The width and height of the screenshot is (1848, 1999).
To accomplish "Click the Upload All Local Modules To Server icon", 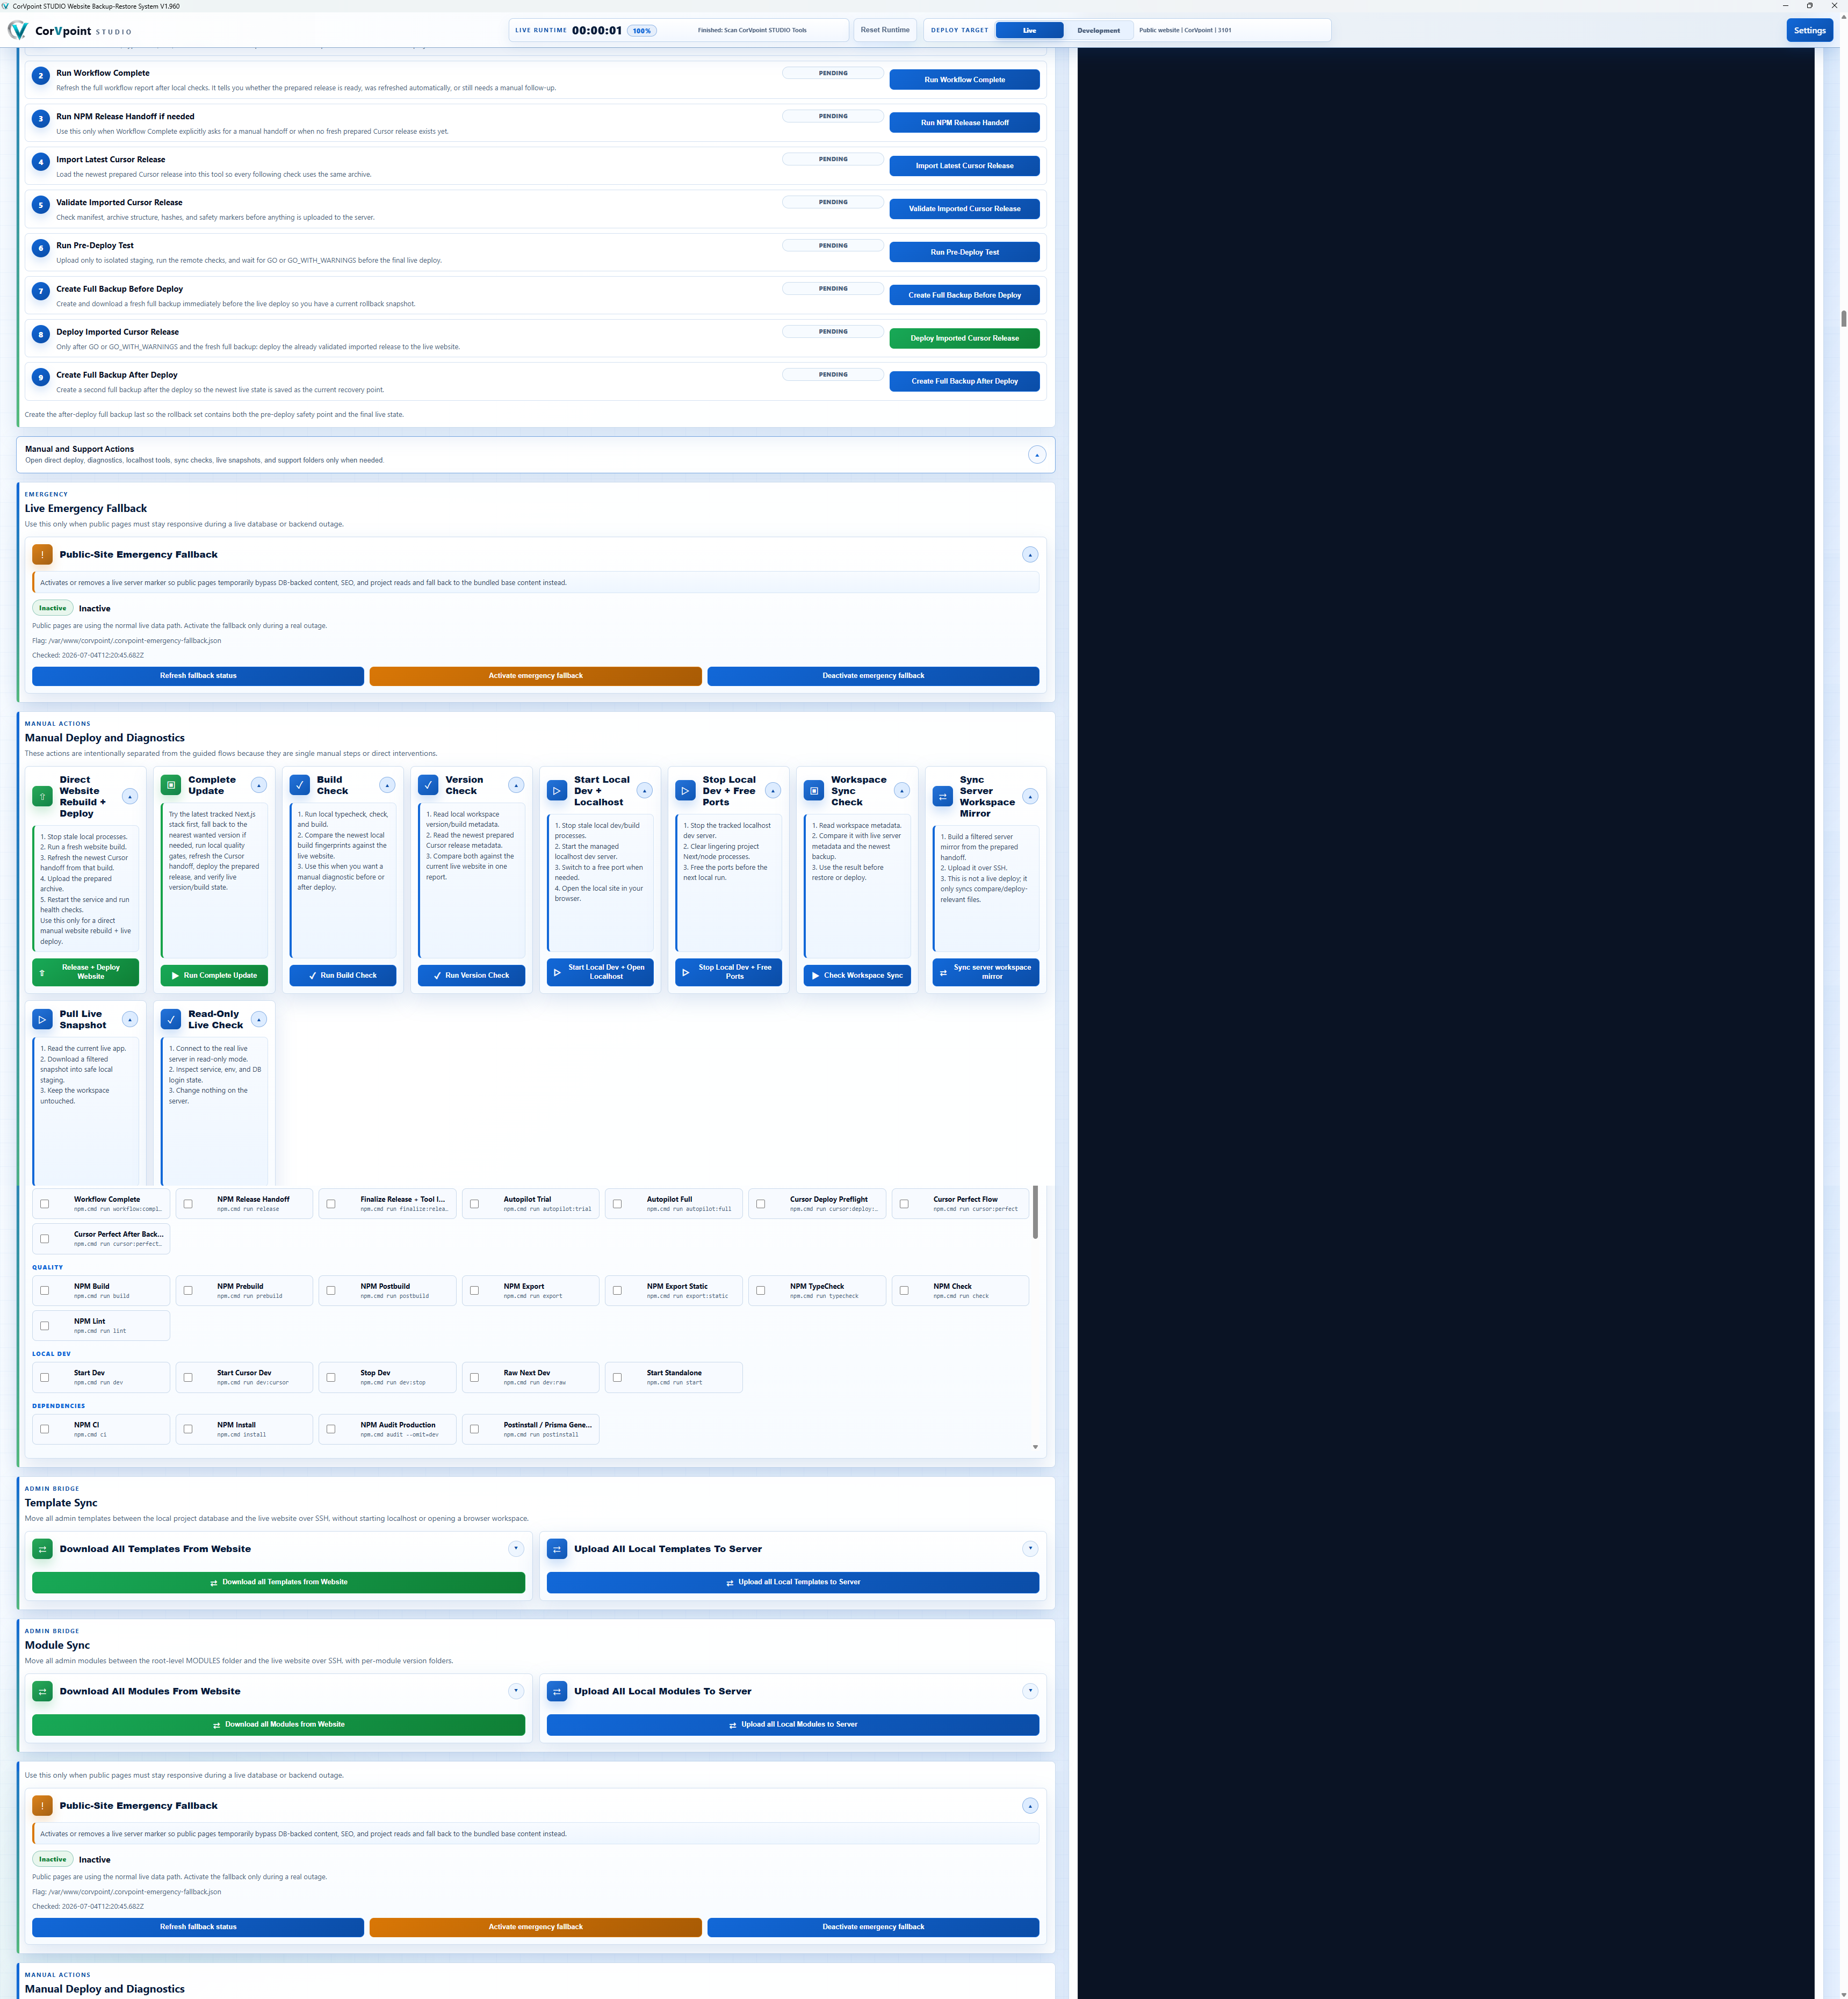I will click(557, 1691).
